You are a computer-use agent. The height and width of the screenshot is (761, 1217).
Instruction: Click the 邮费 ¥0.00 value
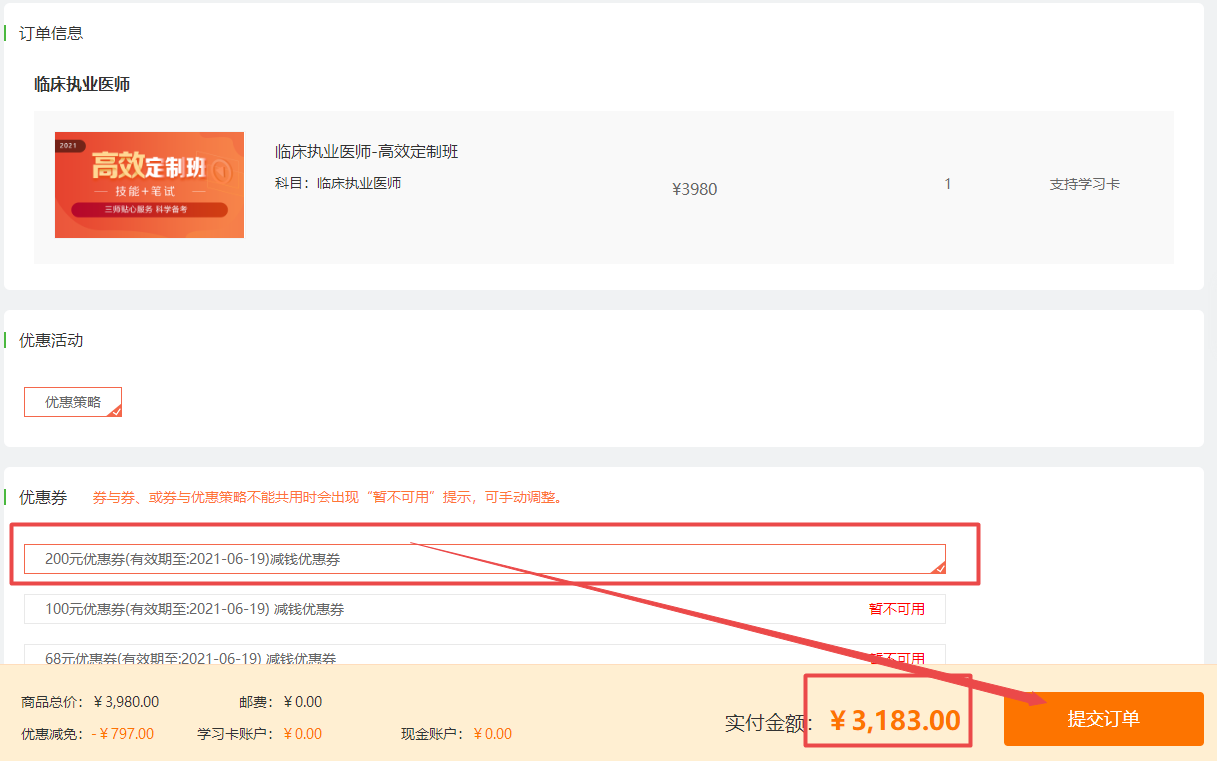(303, 702)
